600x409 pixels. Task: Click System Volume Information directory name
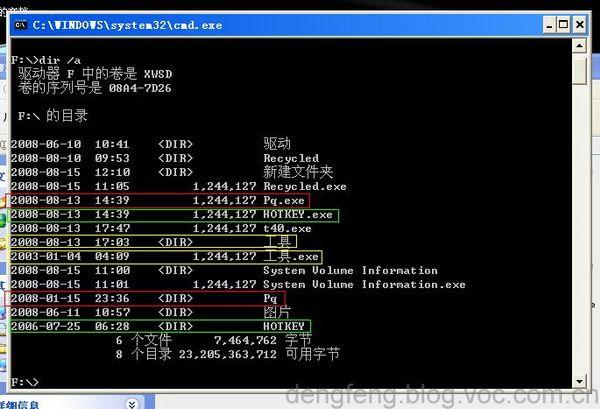pyautogui.click(x=351, y=270)
